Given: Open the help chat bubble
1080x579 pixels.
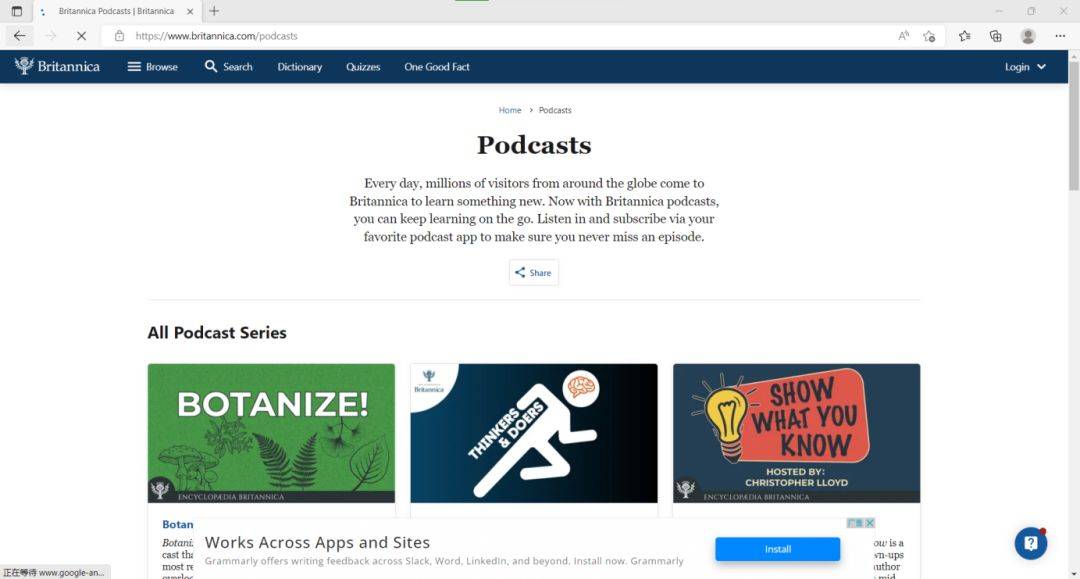Looking at the screenshot, I should tap(1031, 544).
